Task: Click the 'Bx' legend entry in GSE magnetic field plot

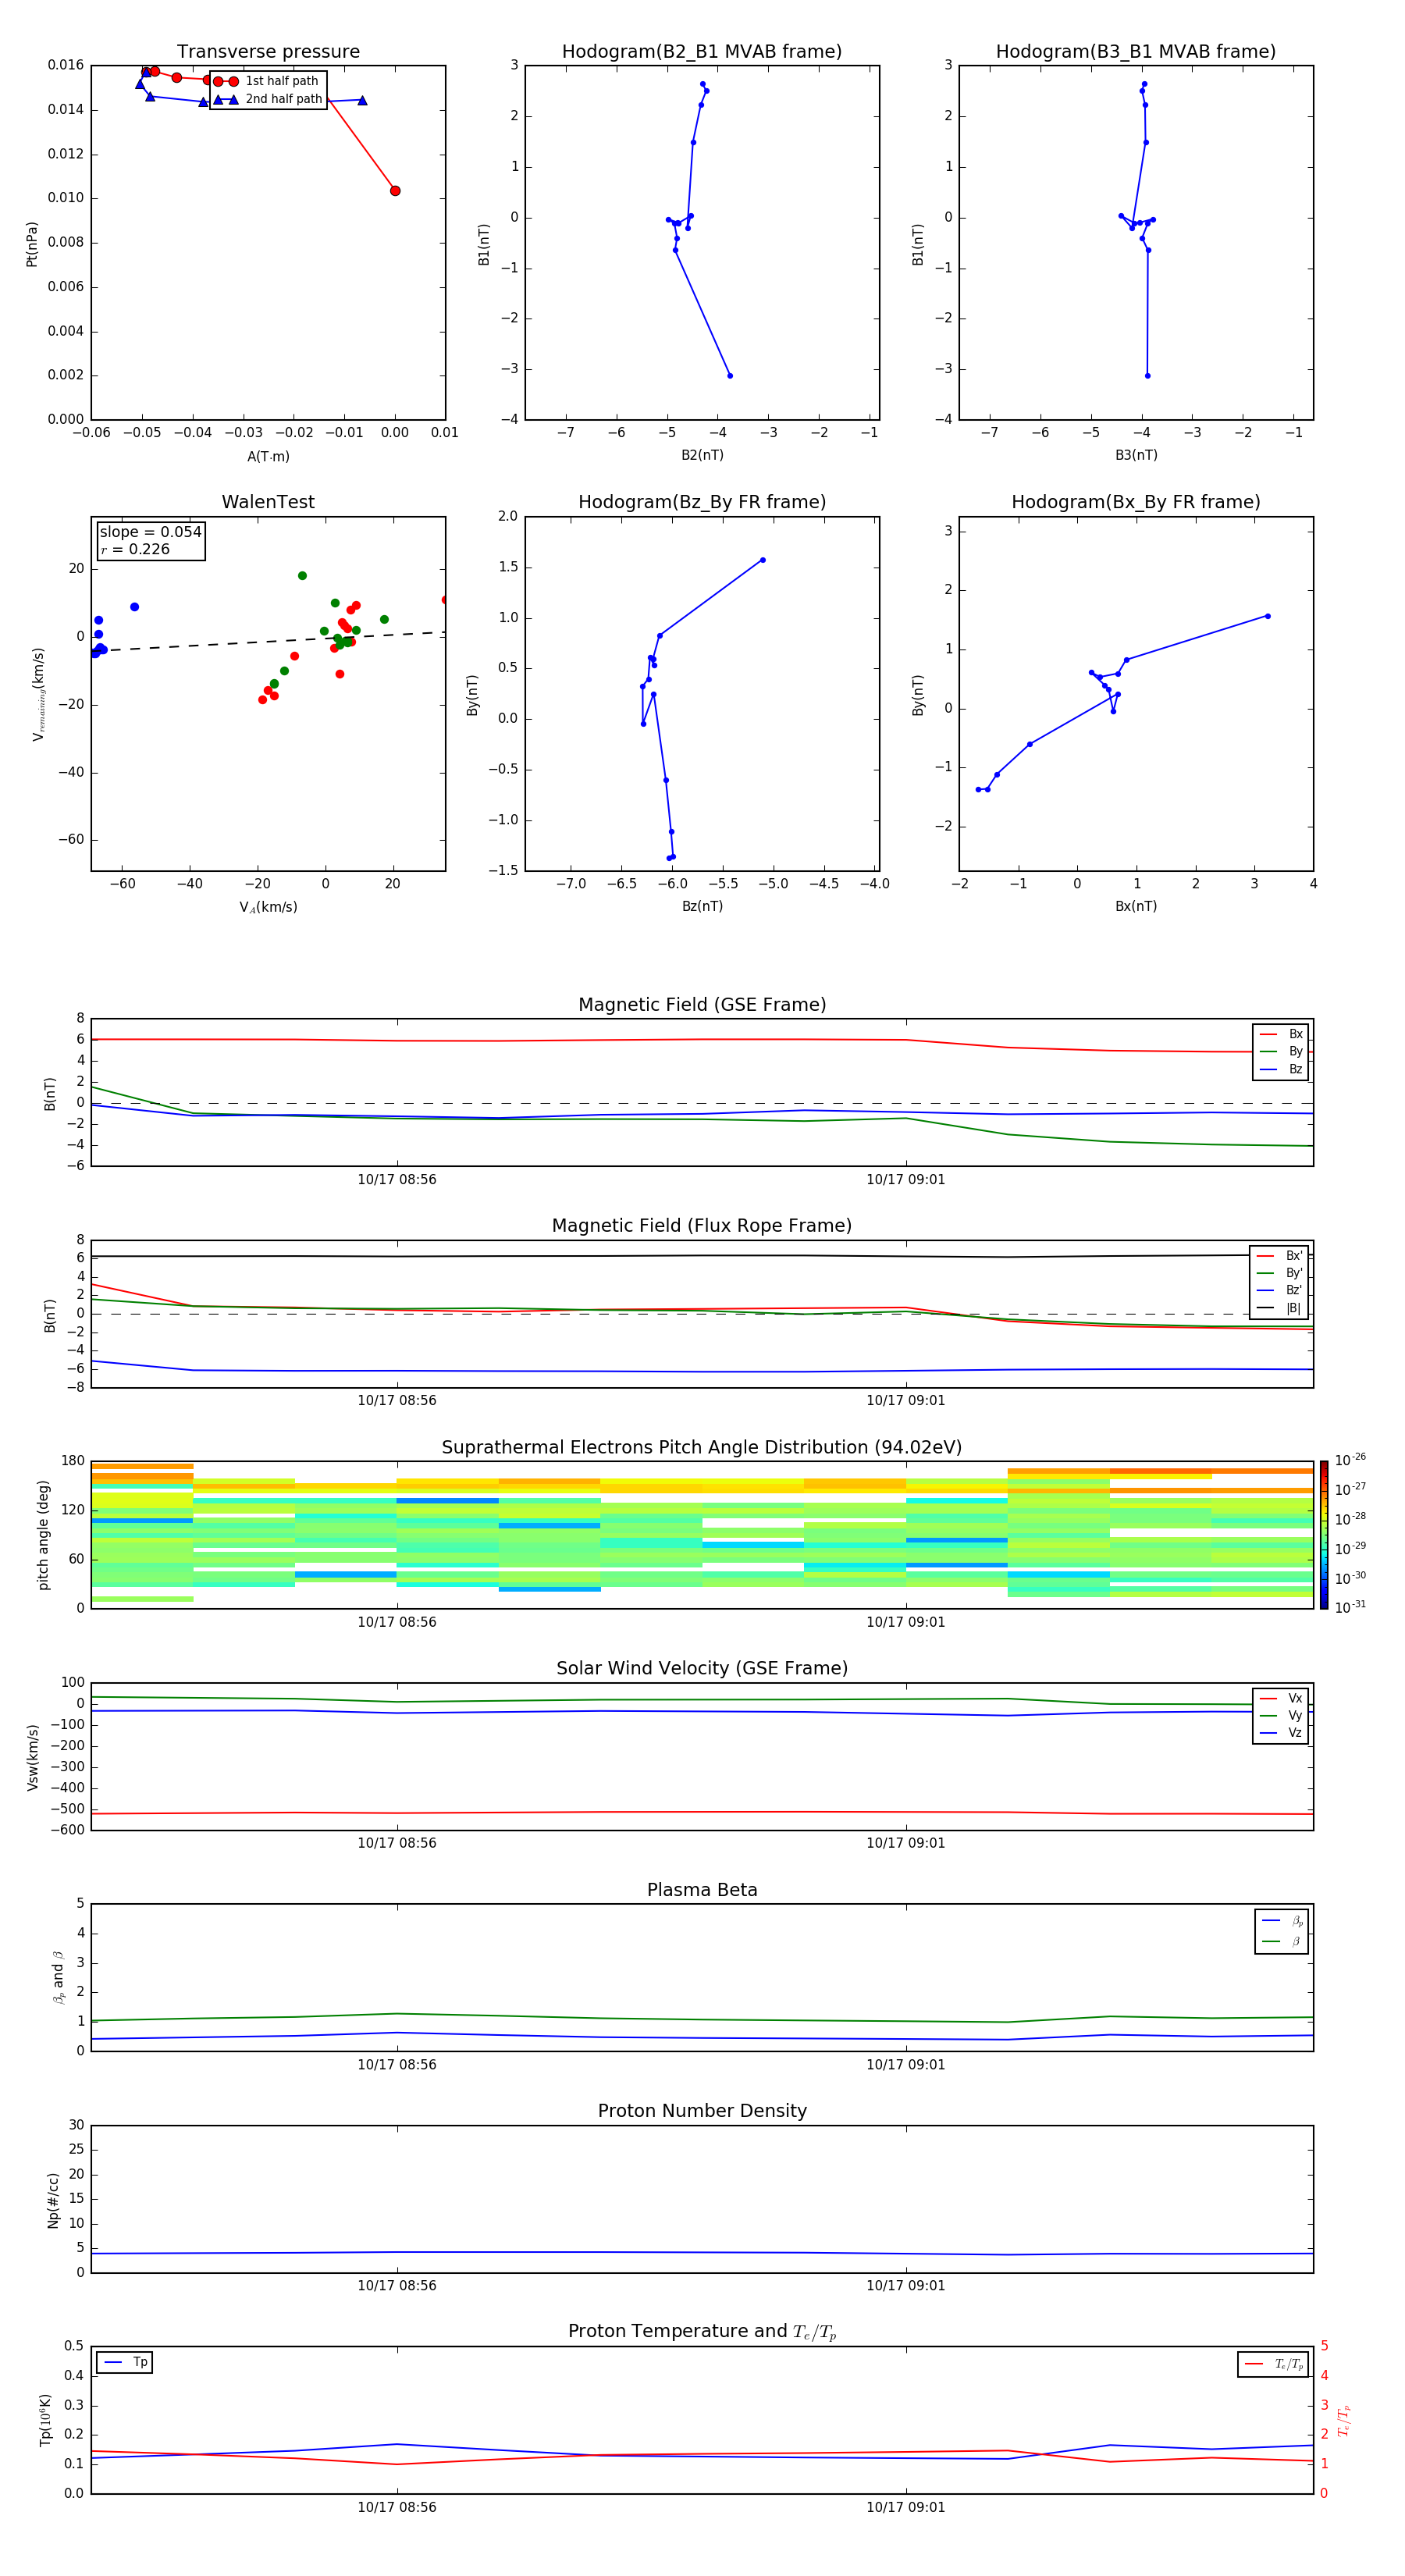Action: point(1281,1034)
